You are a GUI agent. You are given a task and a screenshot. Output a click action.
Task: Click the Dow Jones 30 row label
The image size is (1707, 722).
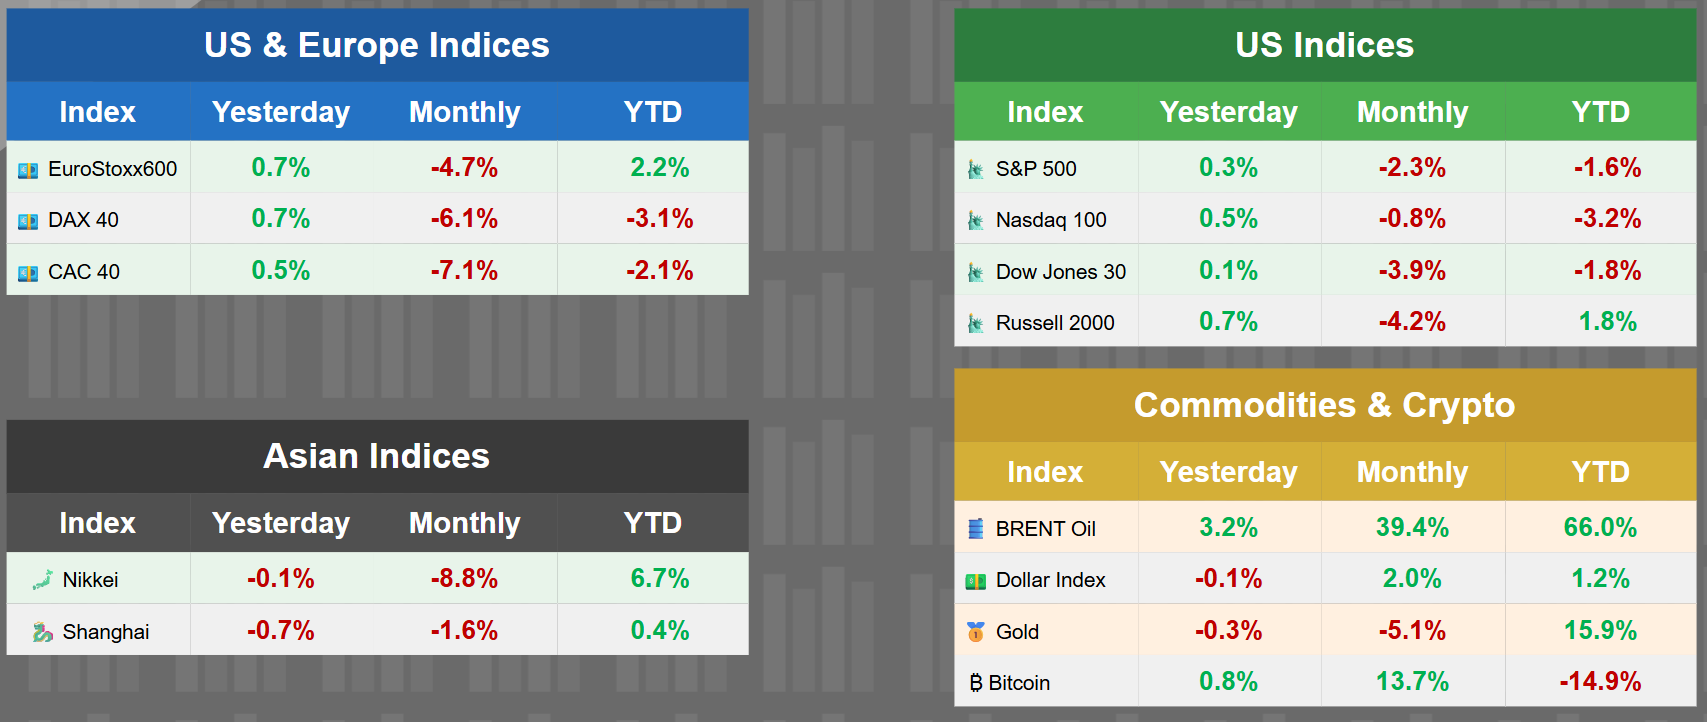1060,272
